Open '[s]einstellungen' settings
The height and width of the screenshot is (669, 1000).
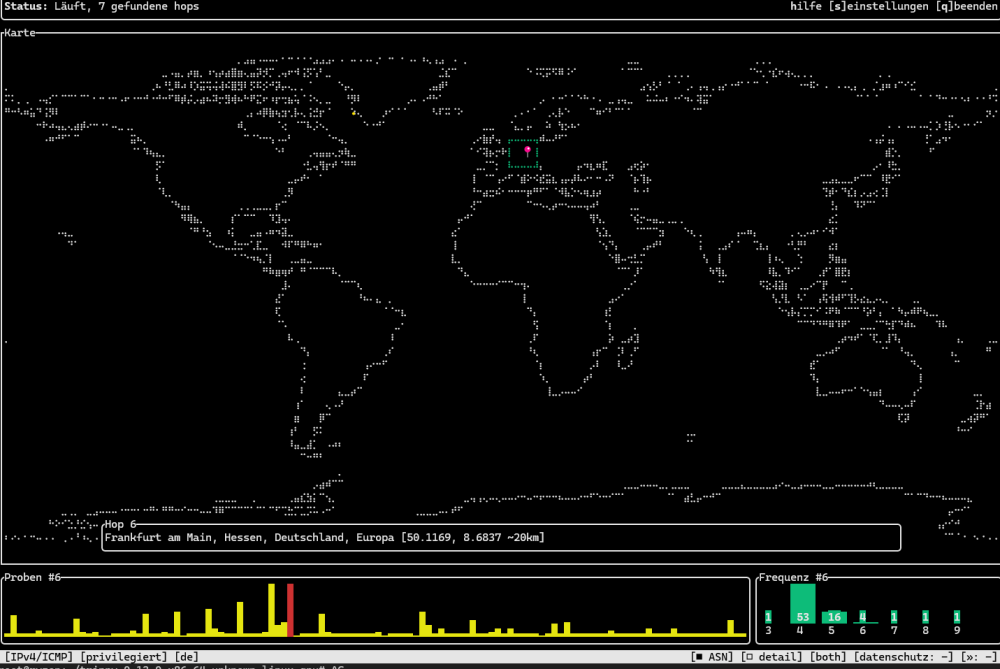(878, 6)
